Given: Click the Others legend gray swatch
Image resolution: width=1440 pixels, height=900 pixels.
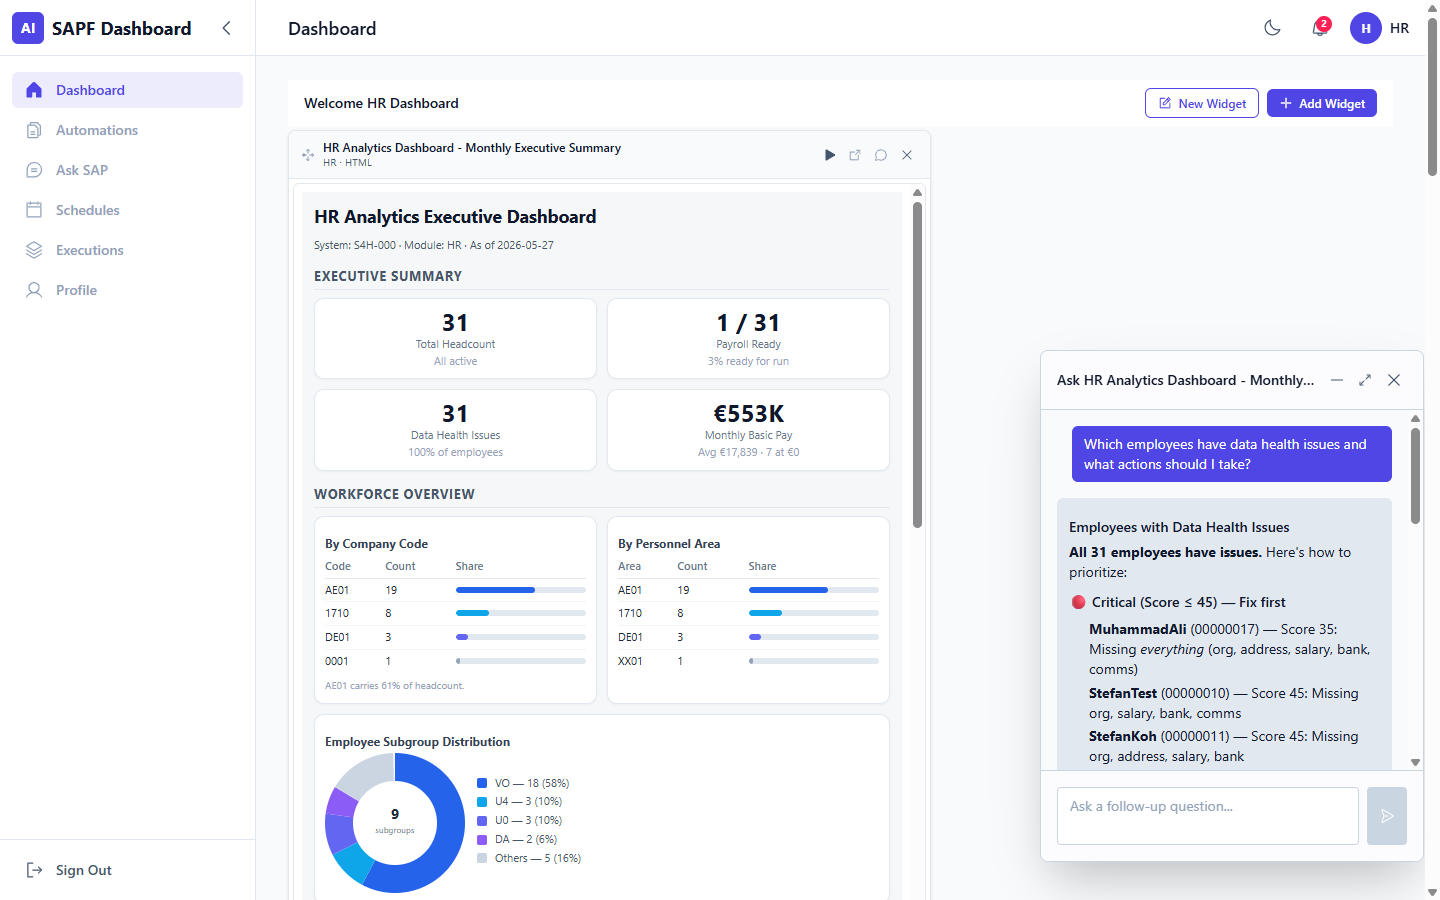Looking at the screenshot, I should (x=482, y=858).
